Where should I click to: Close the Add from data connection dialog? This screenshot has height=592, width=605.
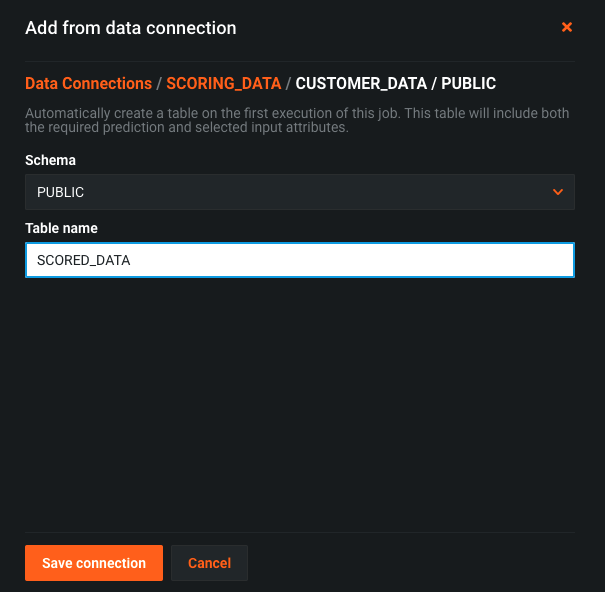(x=566, y=27)
